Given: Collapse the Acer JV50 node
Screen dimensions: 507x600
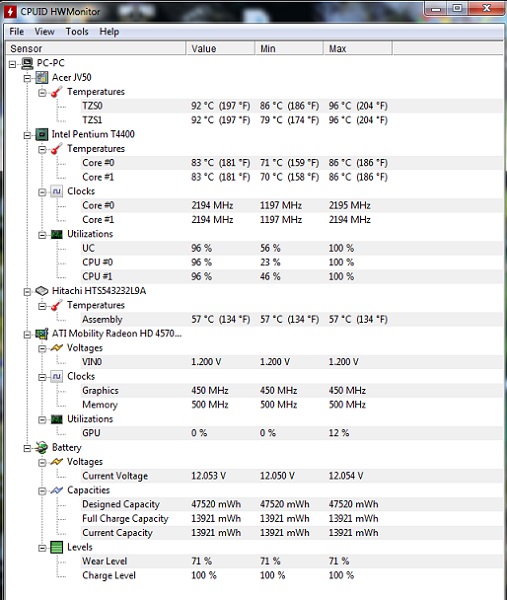Looking at the screenshot, I should point(27,78).
